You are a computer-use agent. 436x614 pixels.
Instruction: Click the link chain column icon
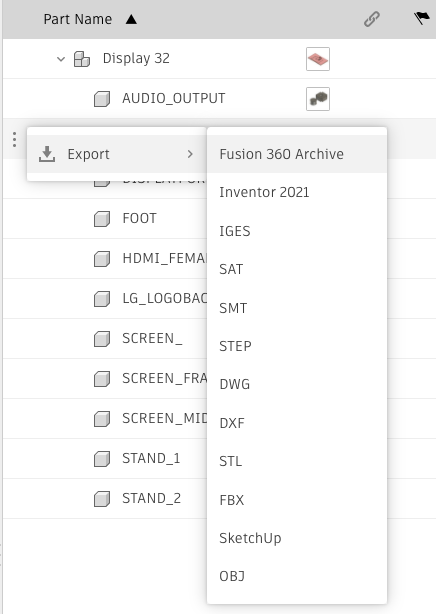[371, 19]
